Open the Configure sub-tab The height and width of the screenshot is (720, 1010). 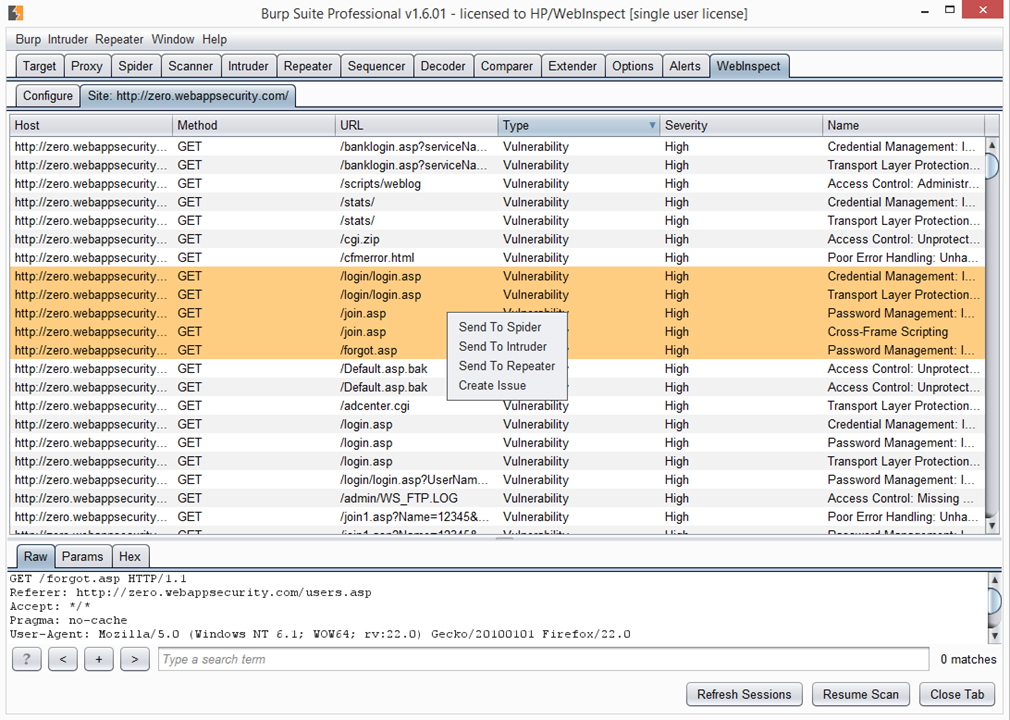pyautogui.click(x=48, y=96)
